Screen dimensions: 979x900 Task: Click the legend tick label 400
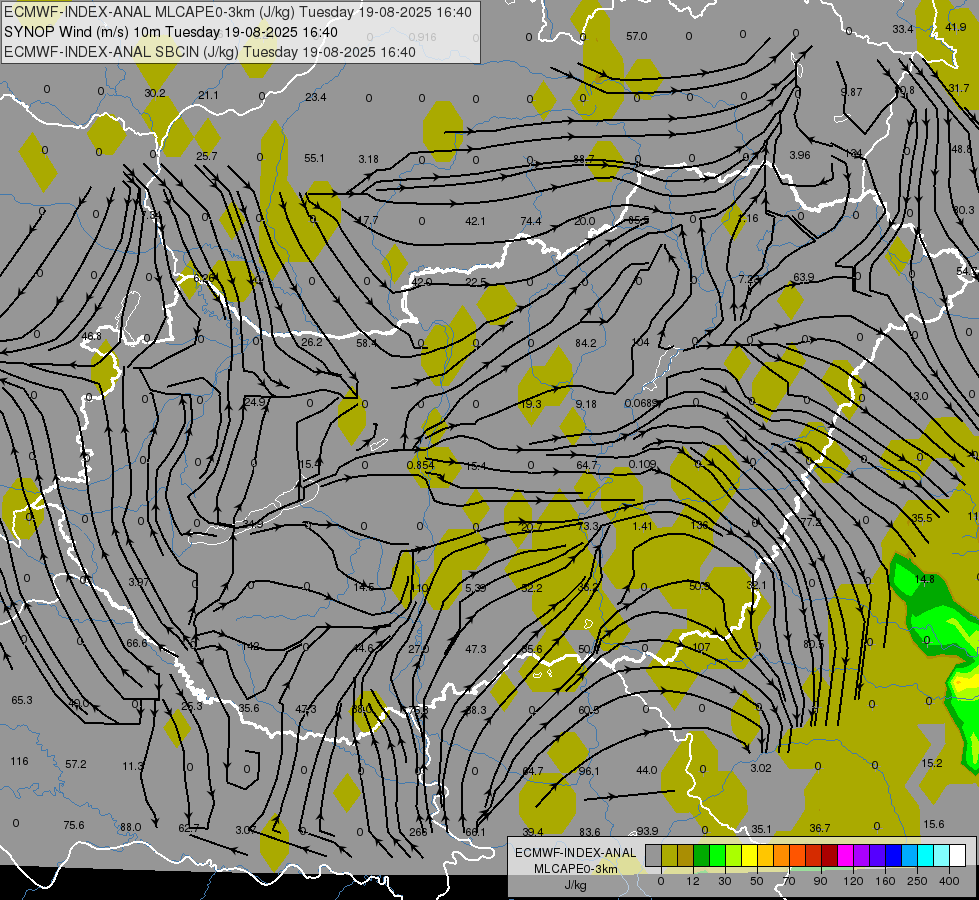949,881
